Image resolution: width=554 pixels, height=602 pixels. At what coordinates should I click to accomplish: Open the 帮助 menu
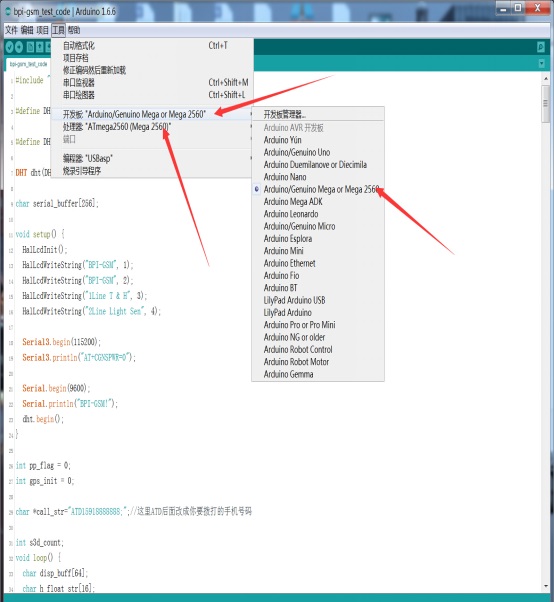pyautogui.click(x=74, y=30)
